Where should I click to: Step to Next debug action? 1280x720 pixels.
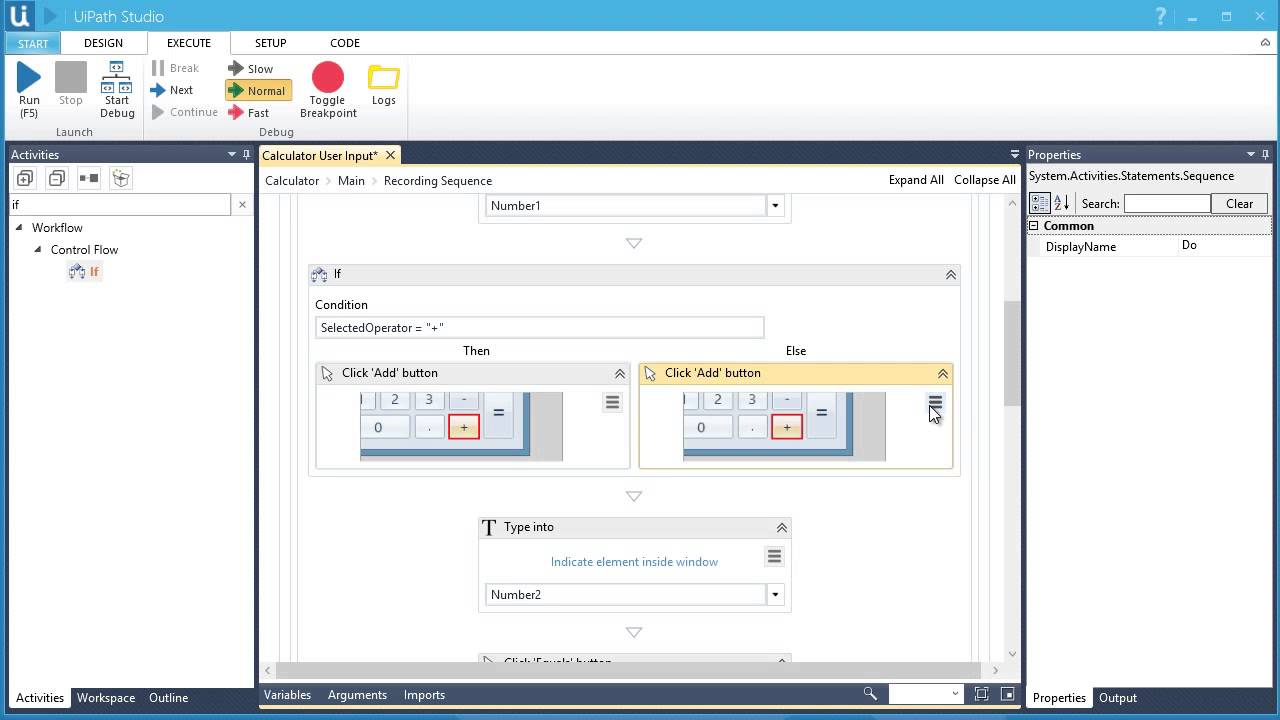click(172, 90)
